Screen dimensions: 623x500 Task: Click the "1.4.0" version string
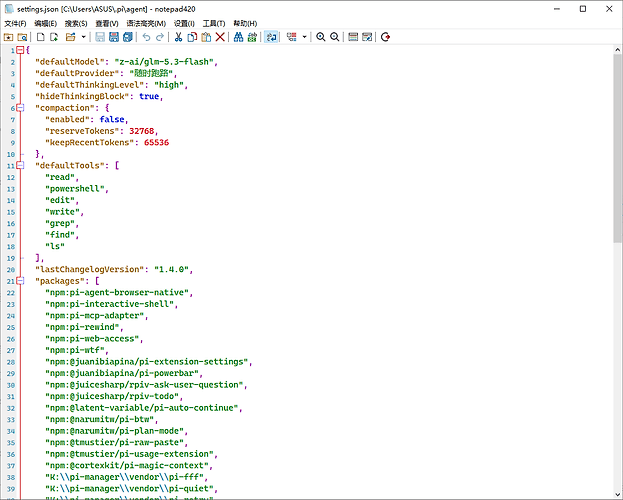click(171, 269)
